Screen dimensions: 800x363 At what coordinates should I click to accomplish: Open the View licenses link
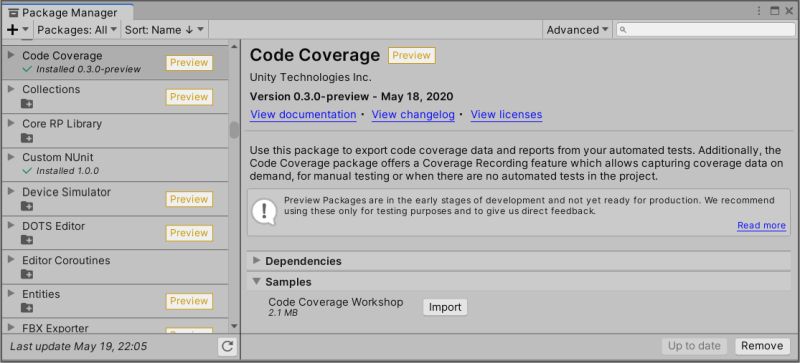[506, 114]
